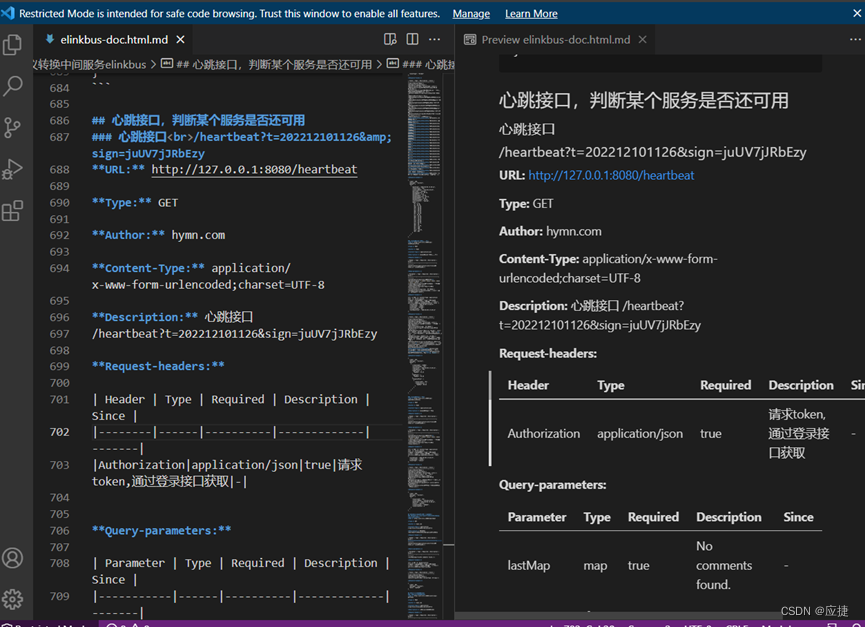Image resolution: width=865 pixels, height=627 pixels.
Task: Click the Since heading in the Query-parameters table
Action: click(798, 517)
